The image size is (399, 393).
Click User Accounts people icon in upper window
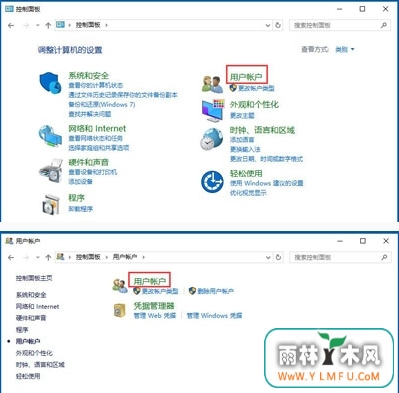click(212, 84)
